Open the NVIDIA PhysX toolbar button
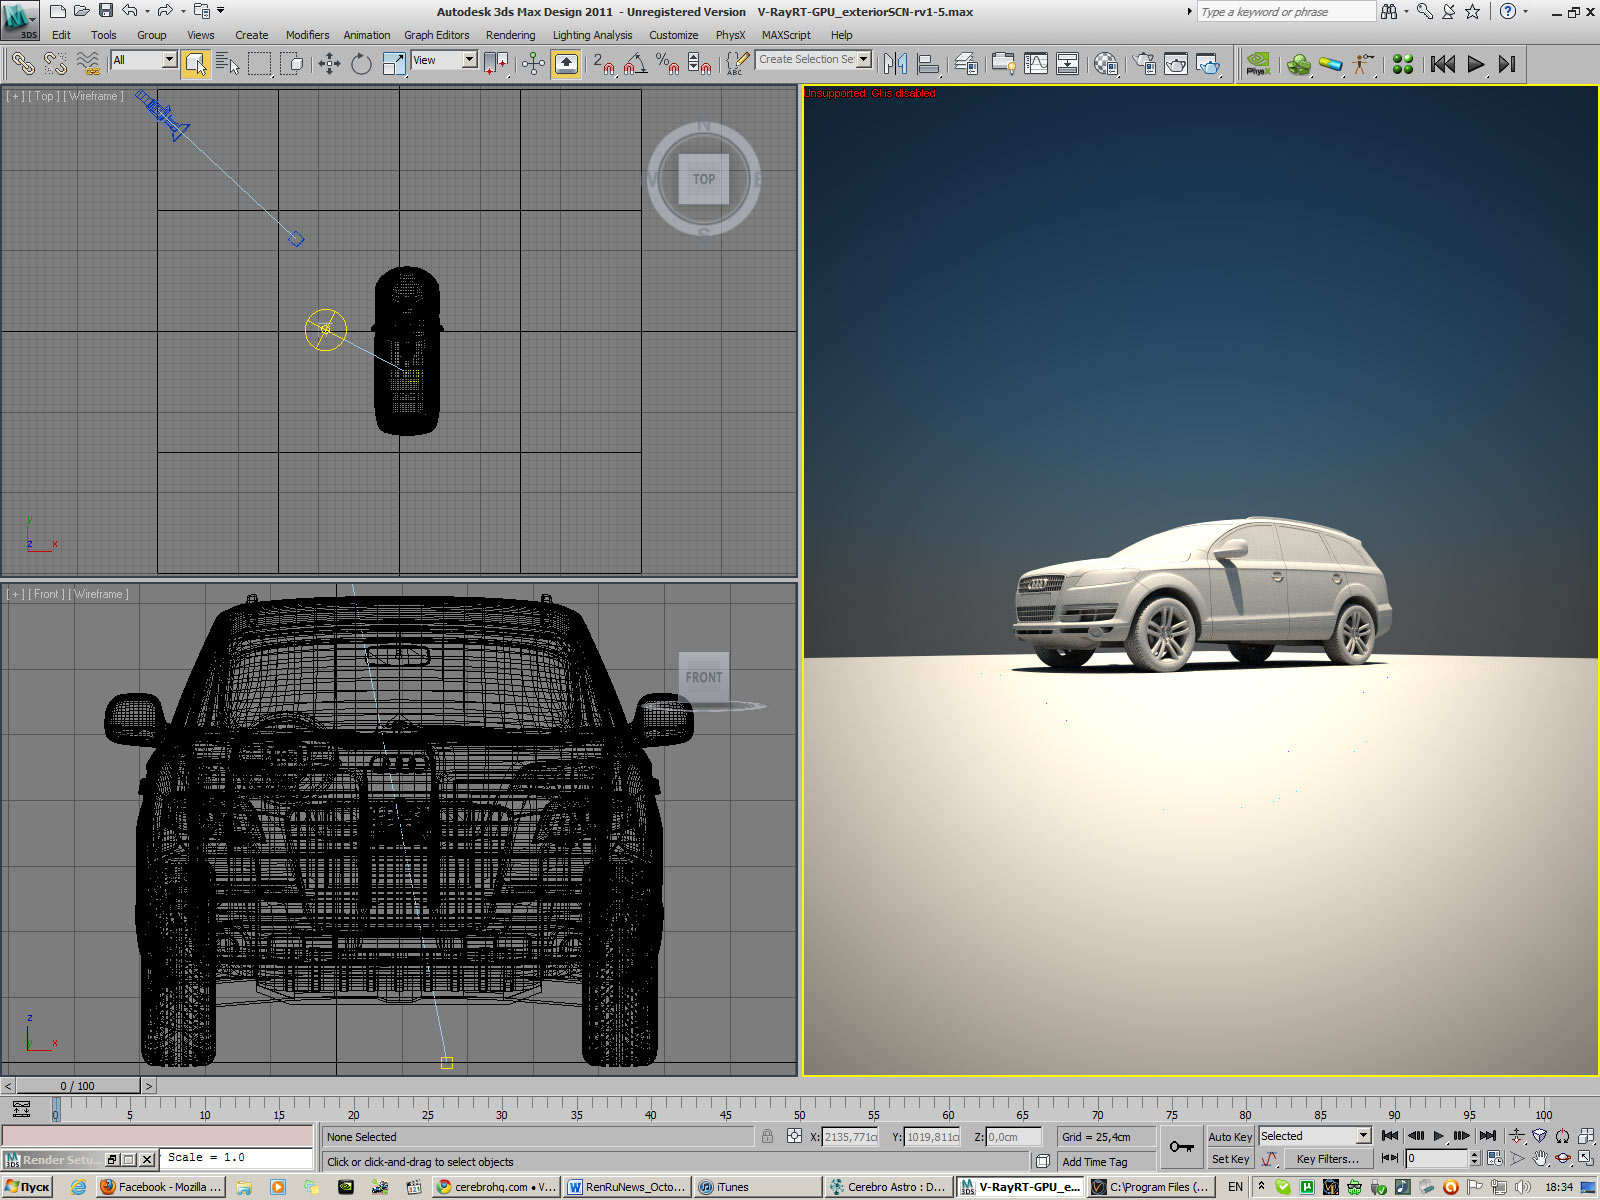The image size is (1600, 1200). click(x=1258, y=64)
